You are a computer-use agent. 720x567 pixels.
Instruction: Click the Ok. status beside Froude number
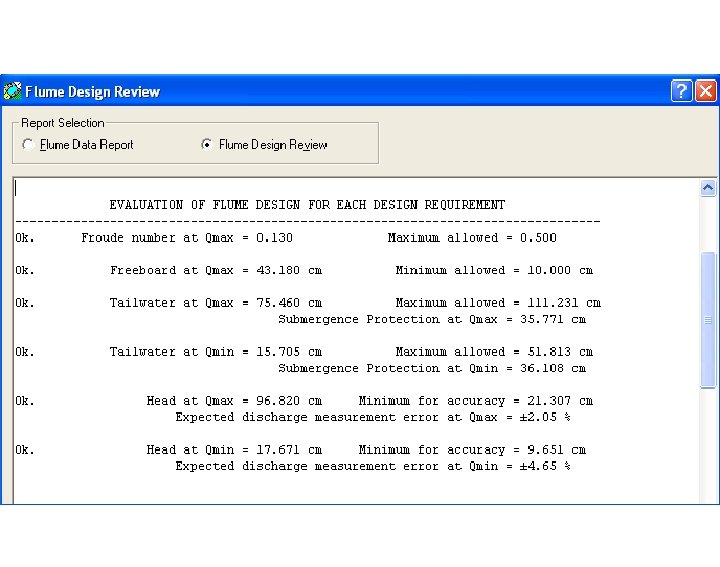(x=25, y=238)
